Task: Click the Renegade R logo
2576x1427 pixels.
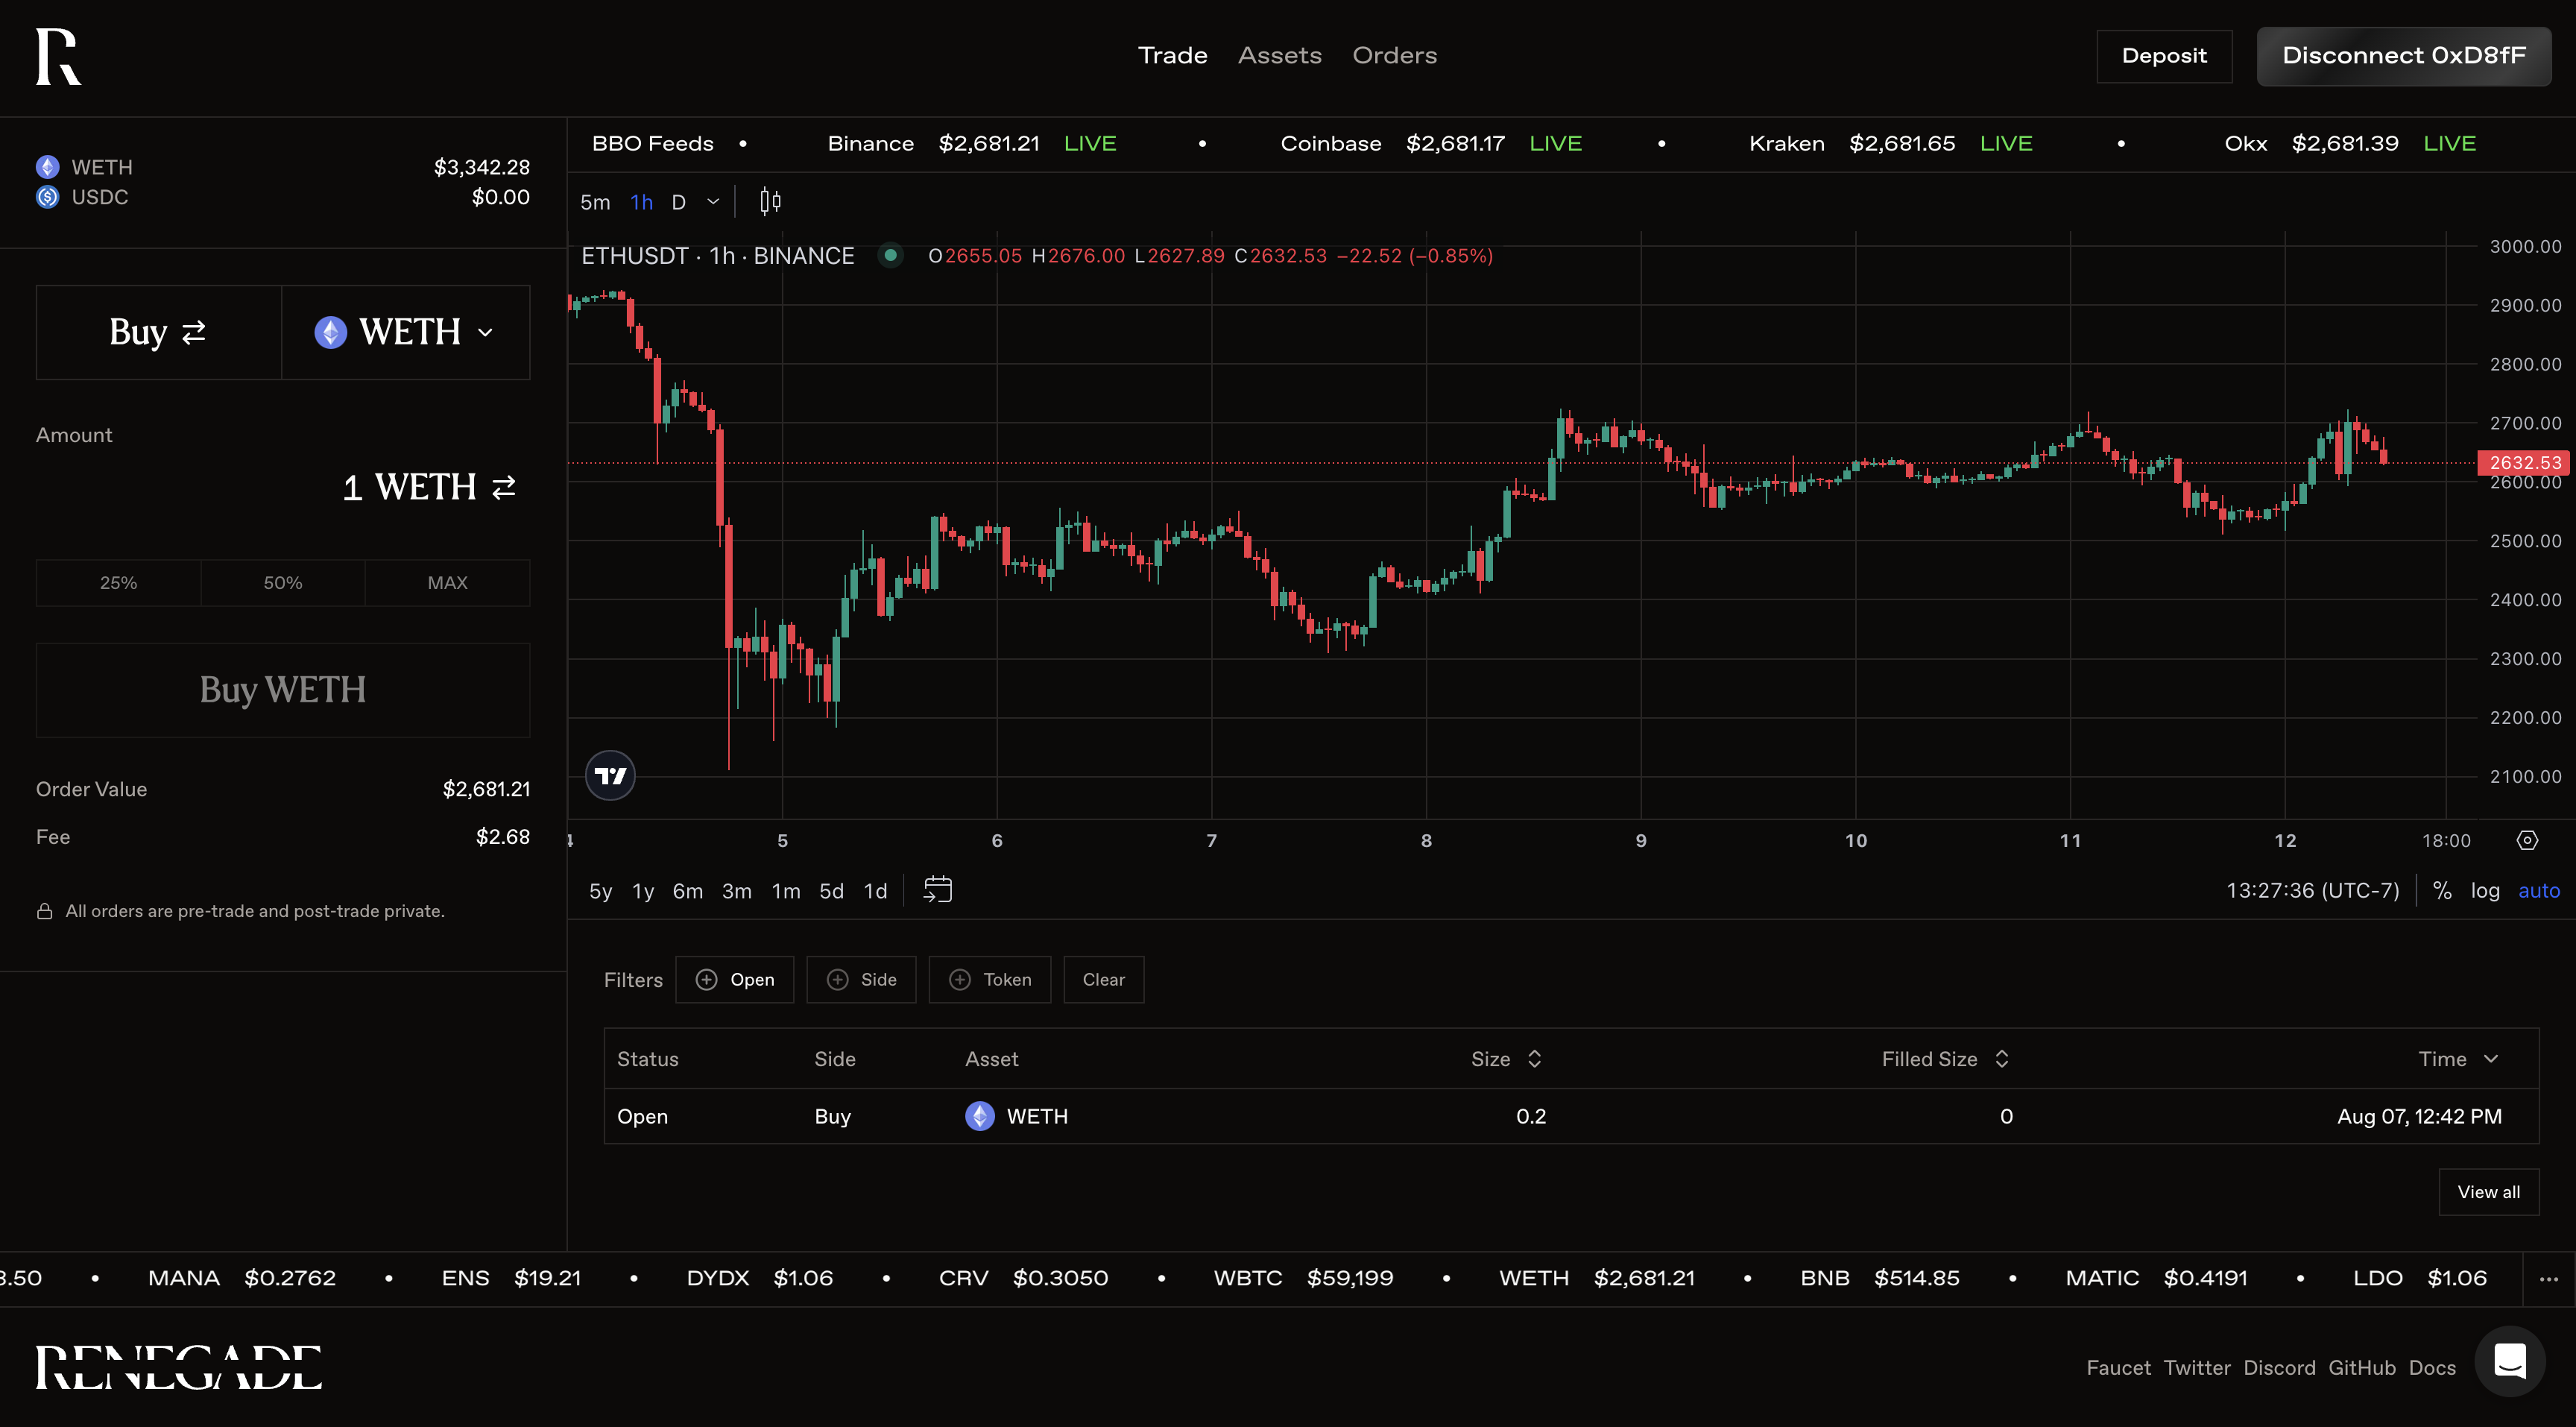Action: (x=58, y=56)
